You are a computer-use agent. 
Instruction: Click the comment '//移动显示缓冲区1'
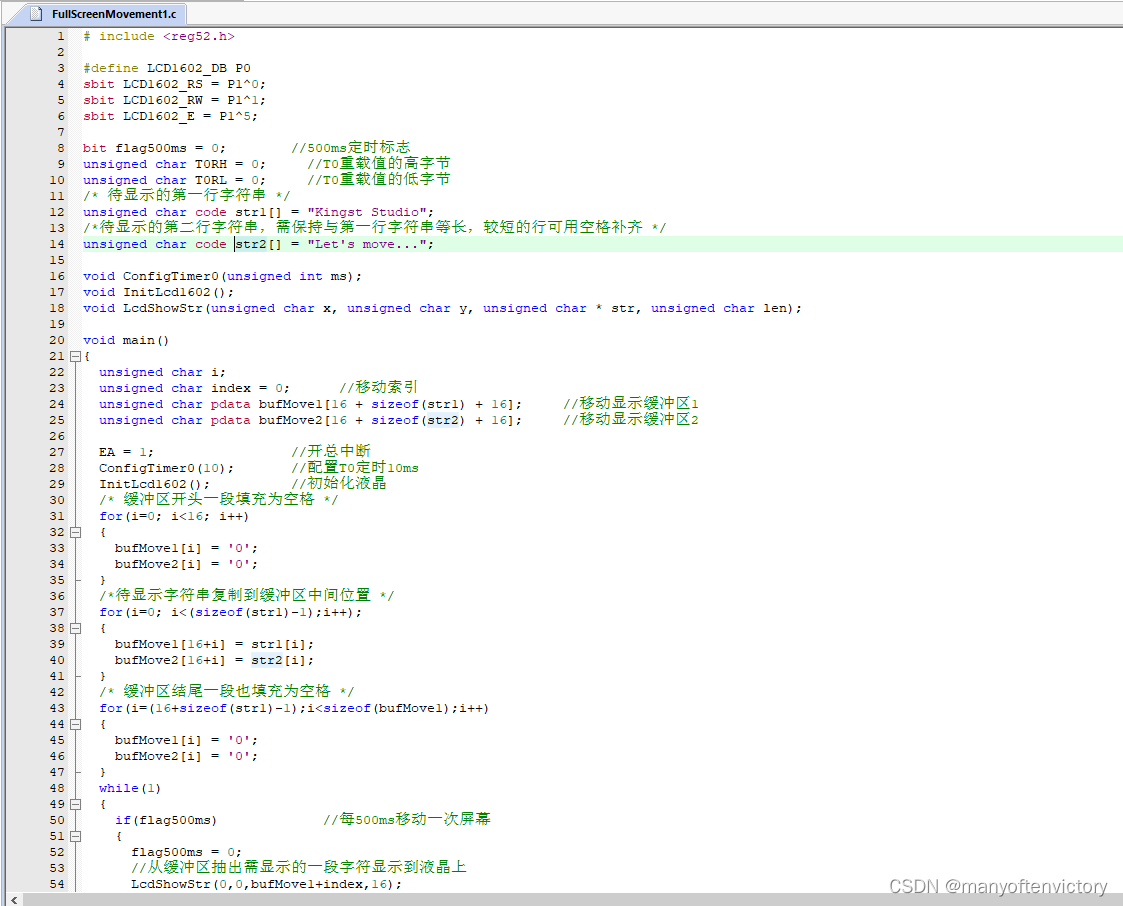click(x=631, y=403)
